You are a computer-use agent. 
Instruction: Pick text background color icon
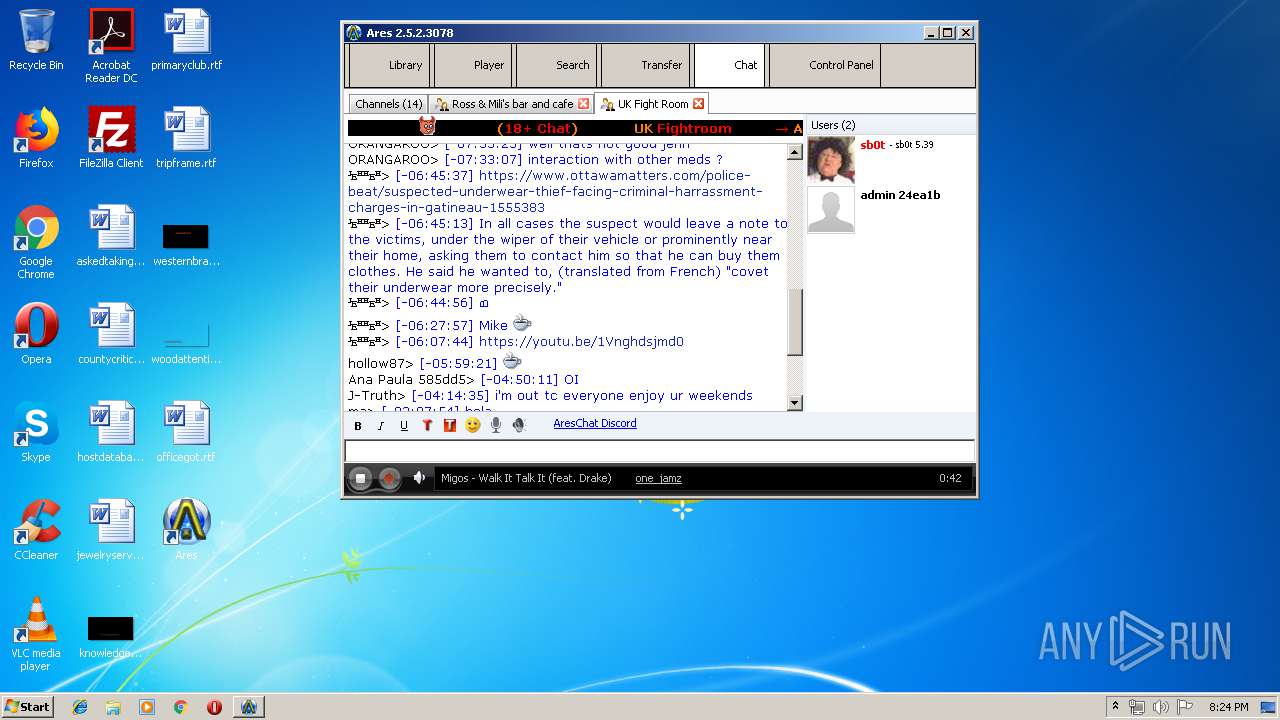tap(450, 425)
